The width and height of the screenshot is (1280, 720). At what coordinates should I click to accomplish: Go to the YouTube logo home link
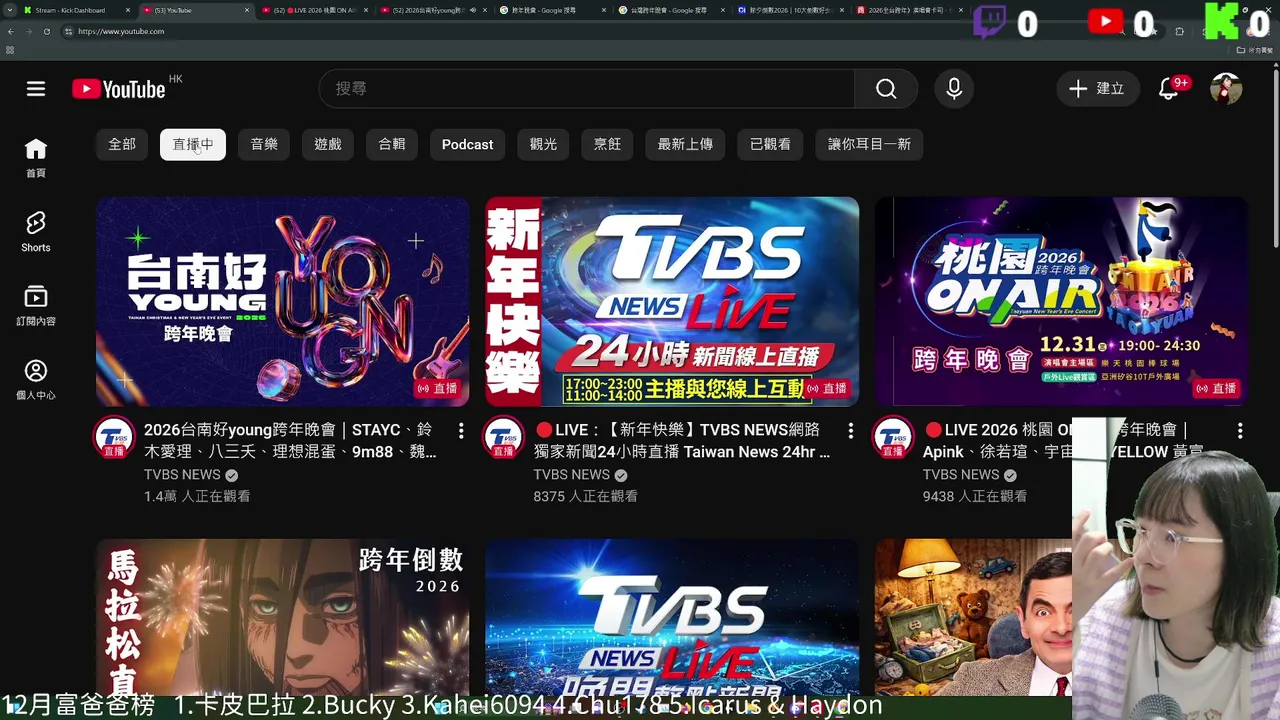point(119,89)
